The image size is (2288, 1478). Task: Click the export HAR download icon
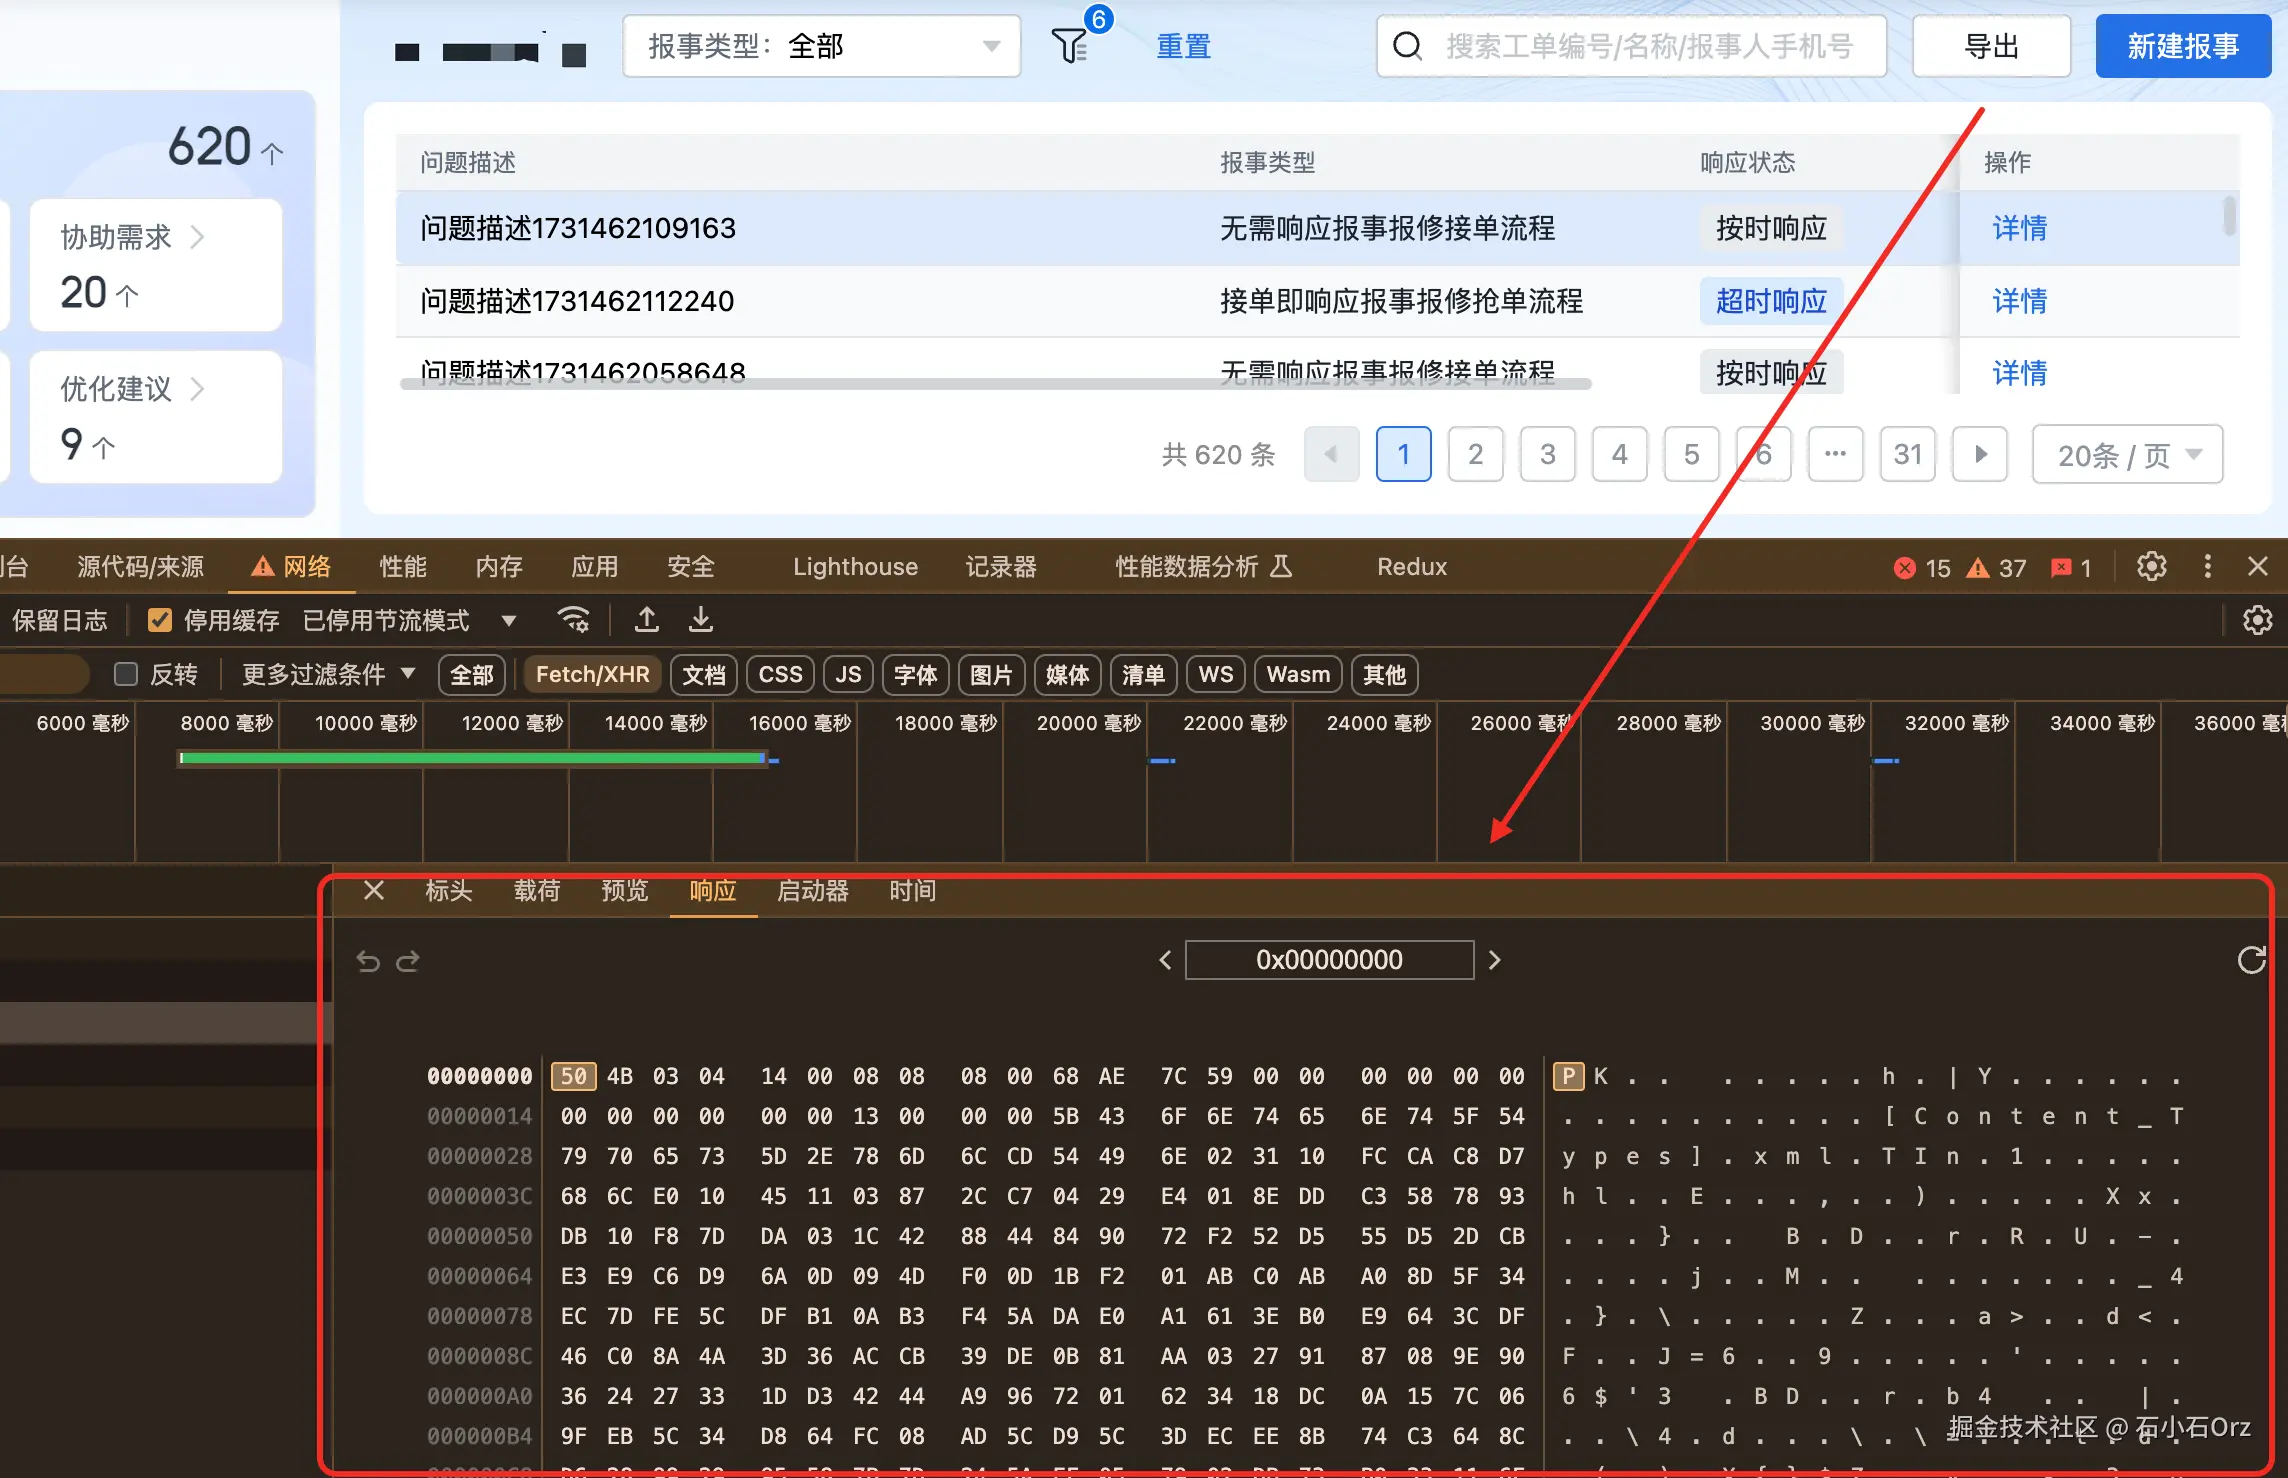click(701, 620)
